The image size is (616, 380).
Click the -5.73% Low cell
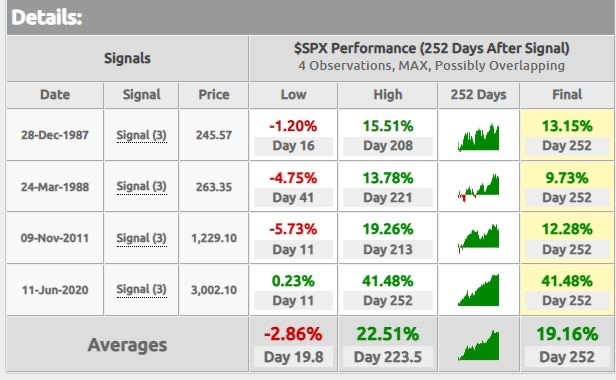[x=293, y=238]
